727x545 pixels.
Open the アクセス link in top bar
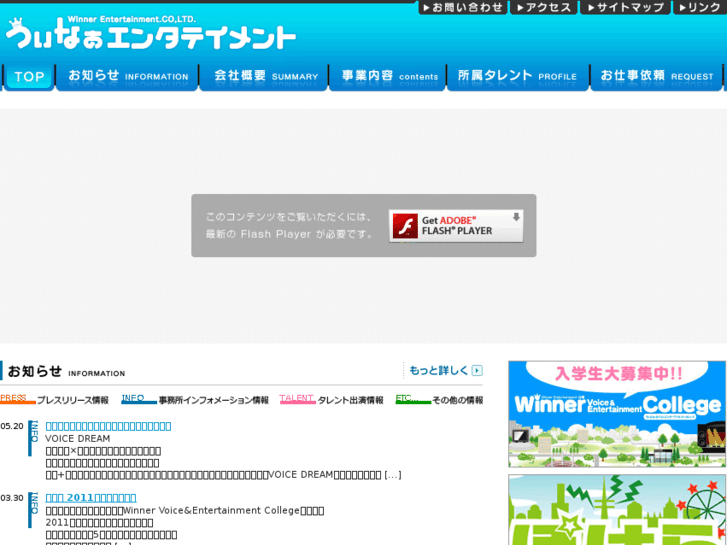(x=543, y=7)
